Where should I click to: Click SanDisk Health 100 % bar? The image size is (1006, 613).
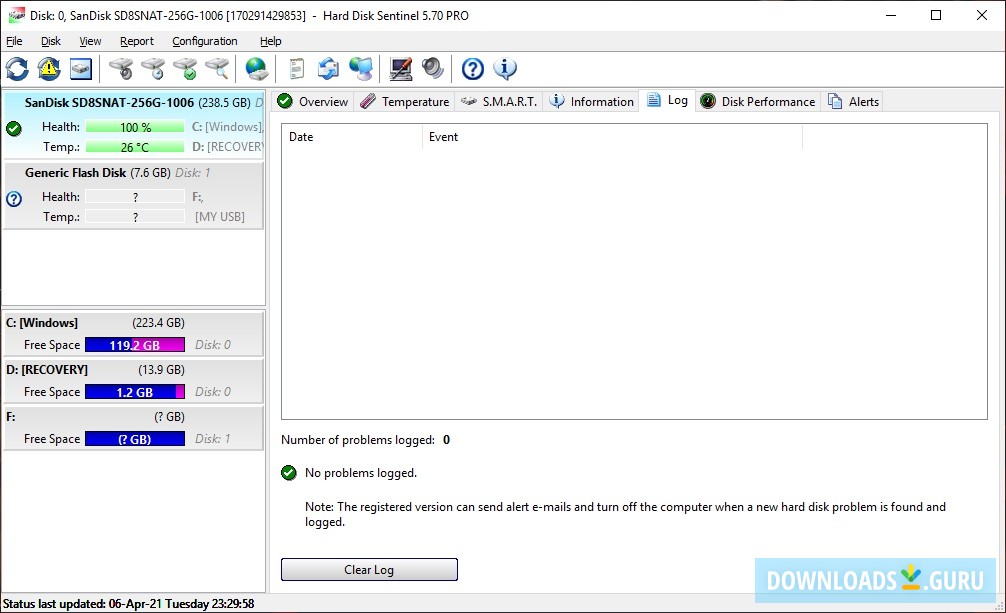pos(135,127)
